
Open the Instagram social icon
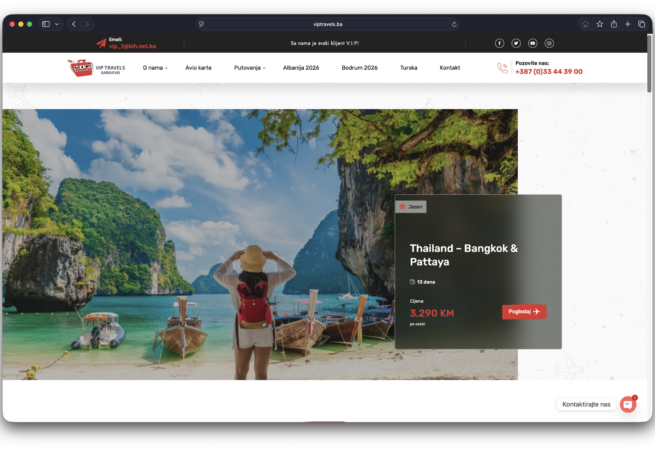(548, 43)
